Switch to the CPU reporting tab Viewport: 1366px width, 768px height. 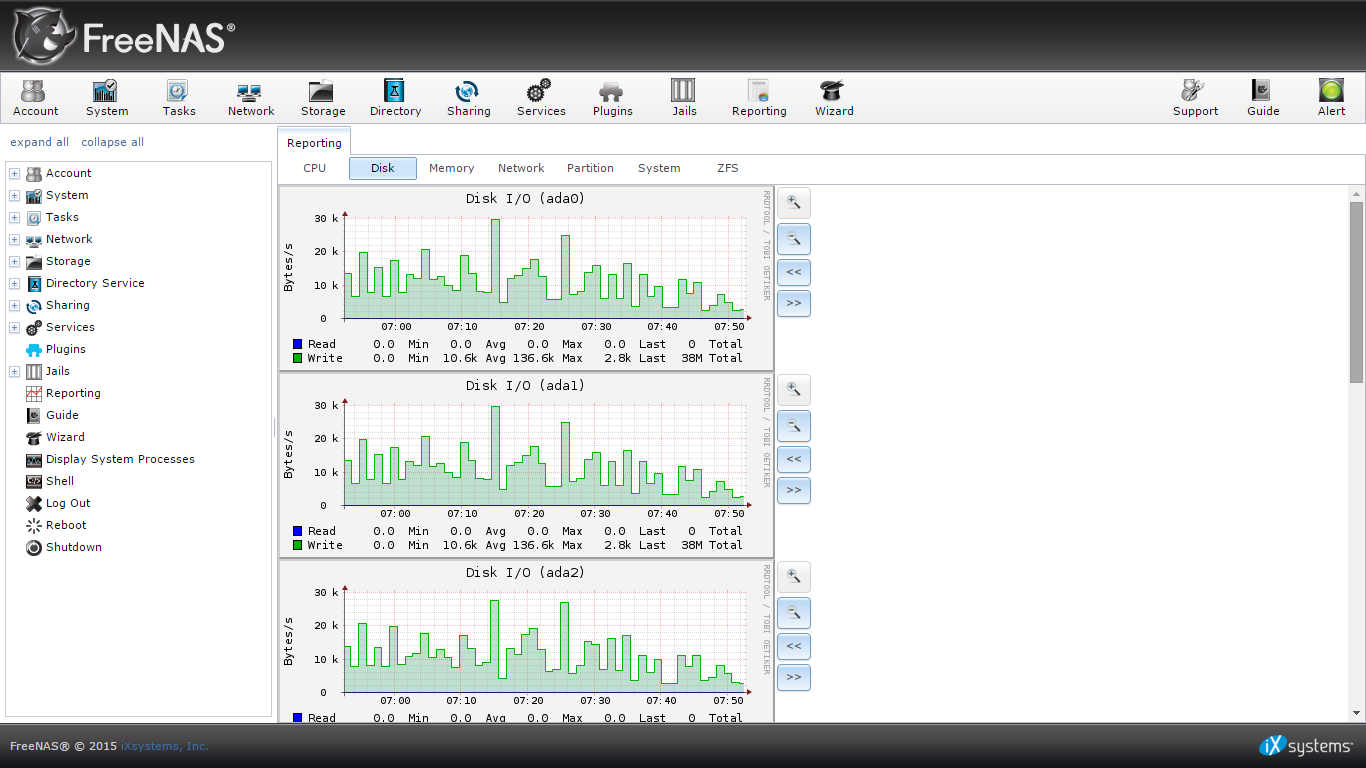[315, 168]
